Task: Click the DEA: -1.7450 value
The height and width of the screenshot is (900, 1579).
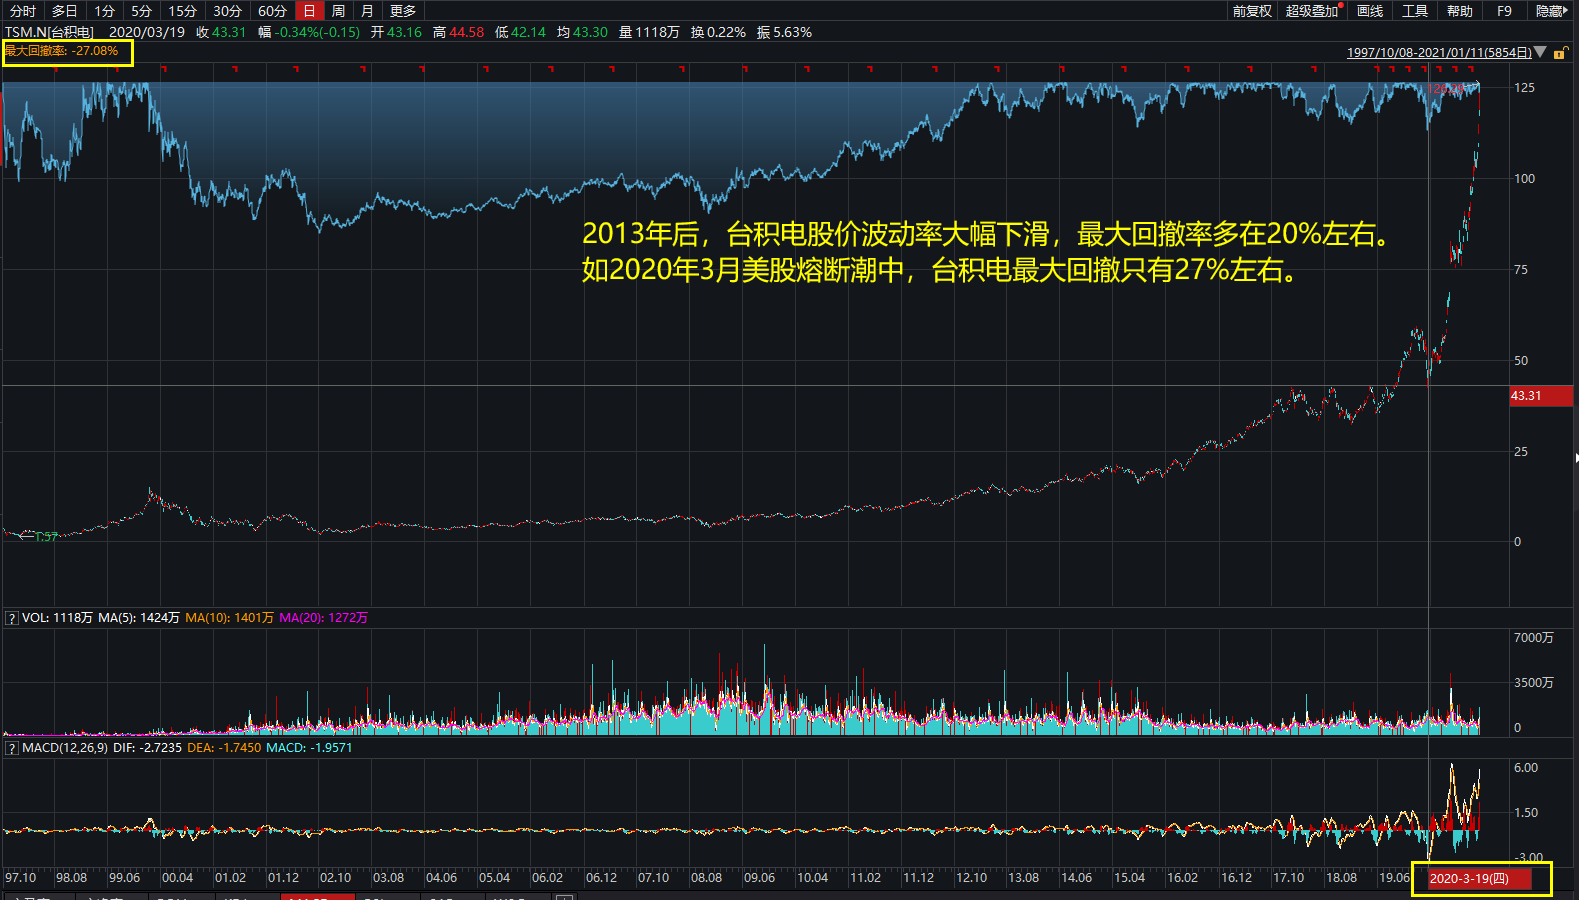Action: (x=224, y=748)
